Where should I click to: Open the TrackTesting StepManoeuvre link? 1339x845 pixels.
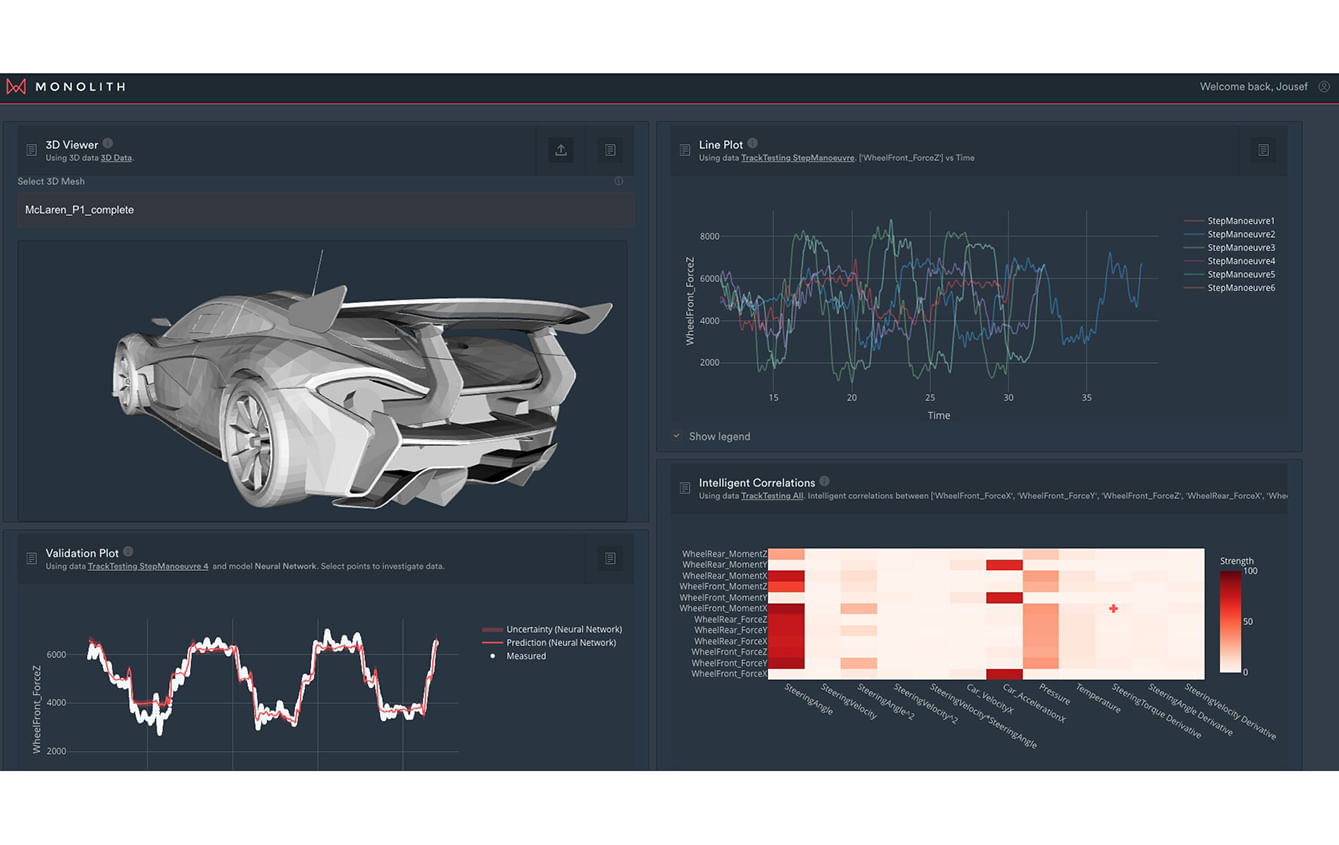(x=797, y=158)
